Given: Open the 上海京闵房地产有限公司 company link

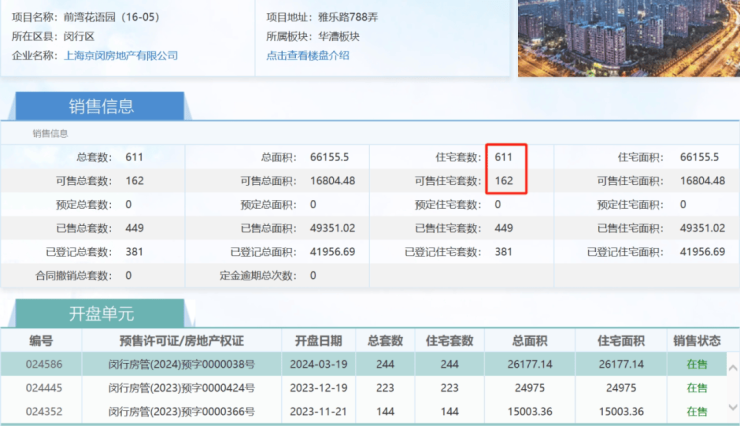Looking at the screenshot, I should 120,56.
